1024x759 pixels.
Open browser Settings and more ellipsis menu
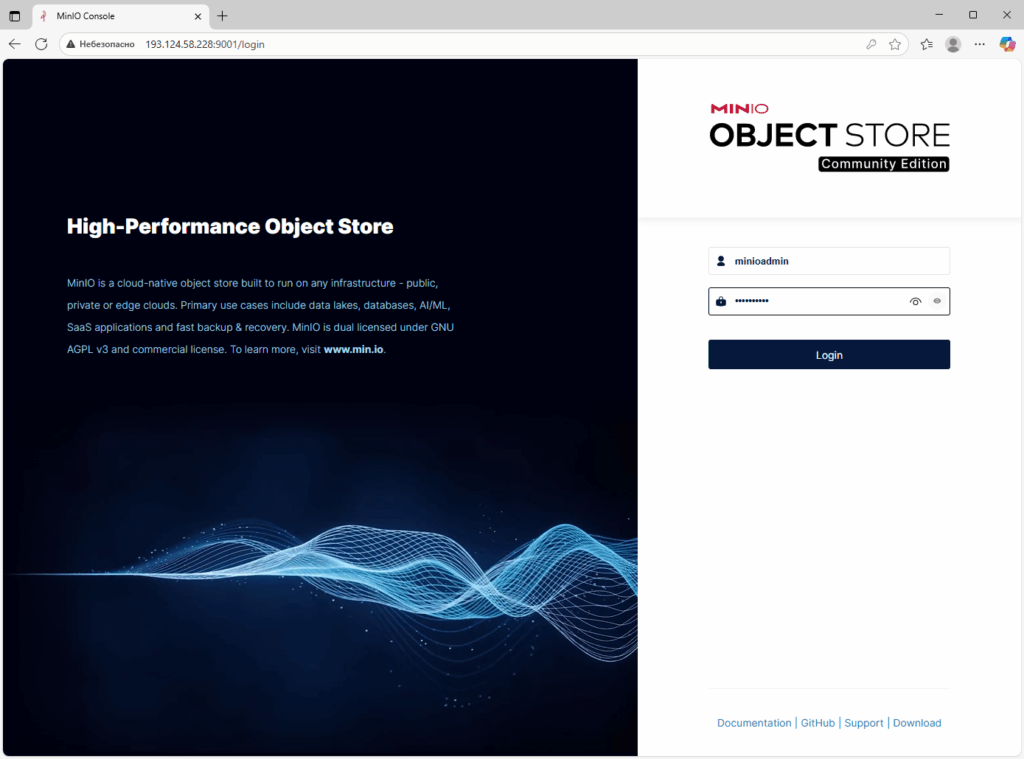(980, 44)
